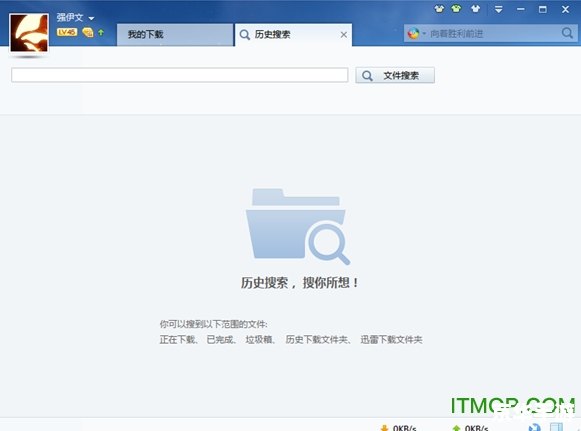Click the 已完成 scope text
581x431 pixels.
[219, 339]
